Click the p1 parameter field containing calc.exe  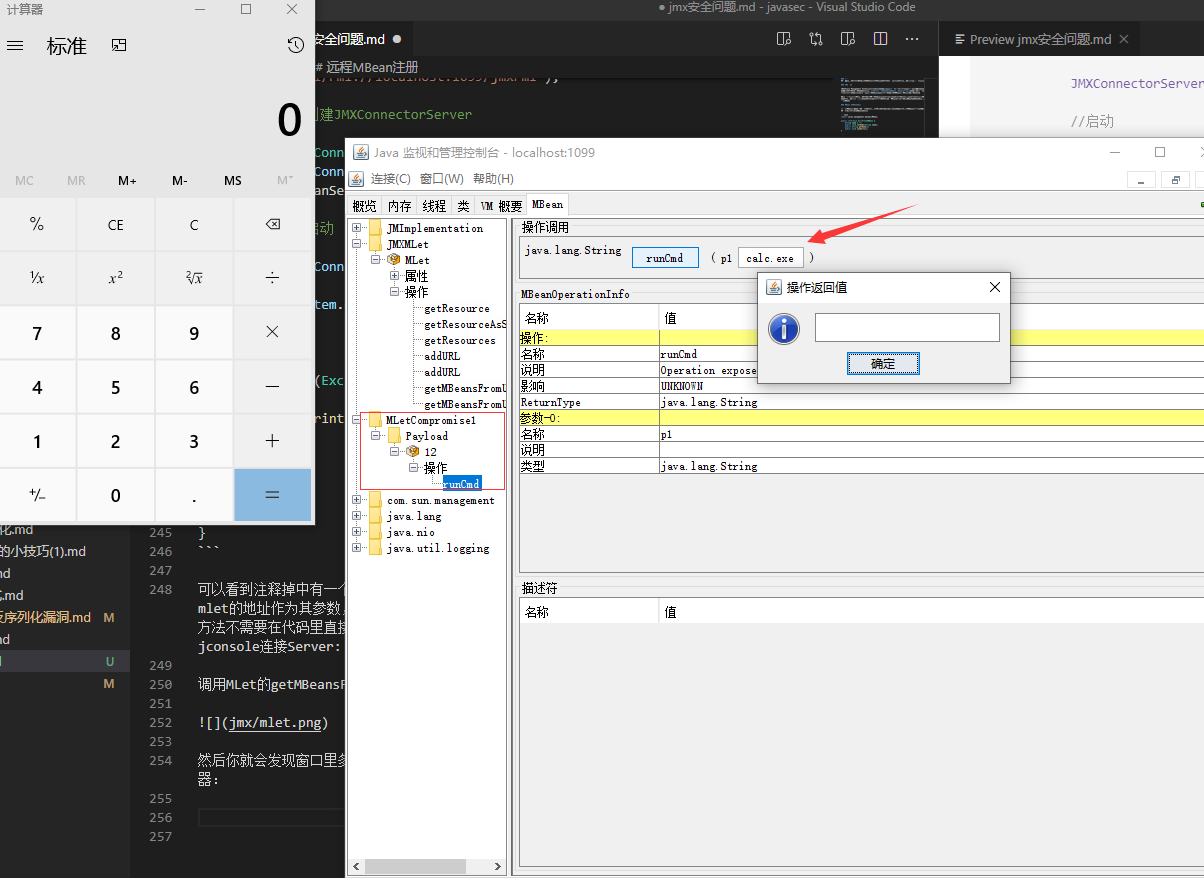click(771, 258)
